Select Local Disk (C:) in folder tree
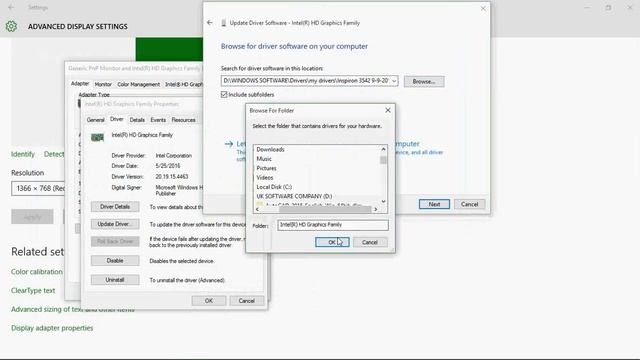The image size is (640, 360). pyautogui.click(x=274, y=187)
